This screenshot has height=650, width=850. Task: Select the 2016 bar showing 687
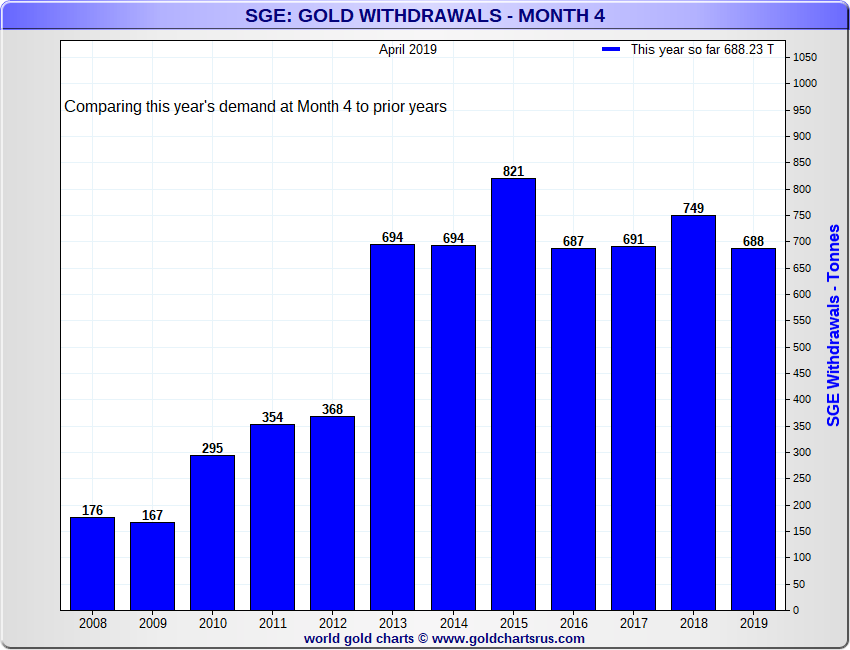tap(574, 429)
